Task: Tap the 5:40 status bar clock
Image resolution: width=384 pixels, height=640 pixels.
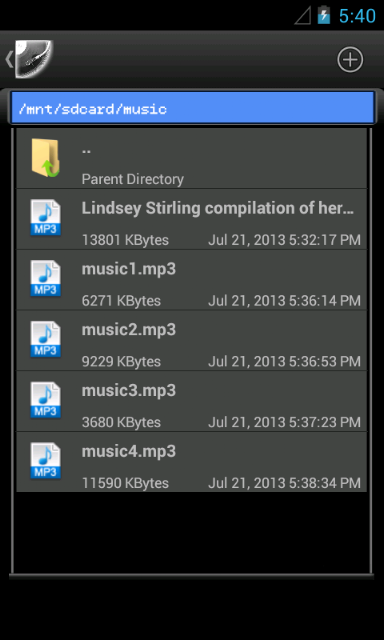Action: pyautogui.click(x=357, y=16)
